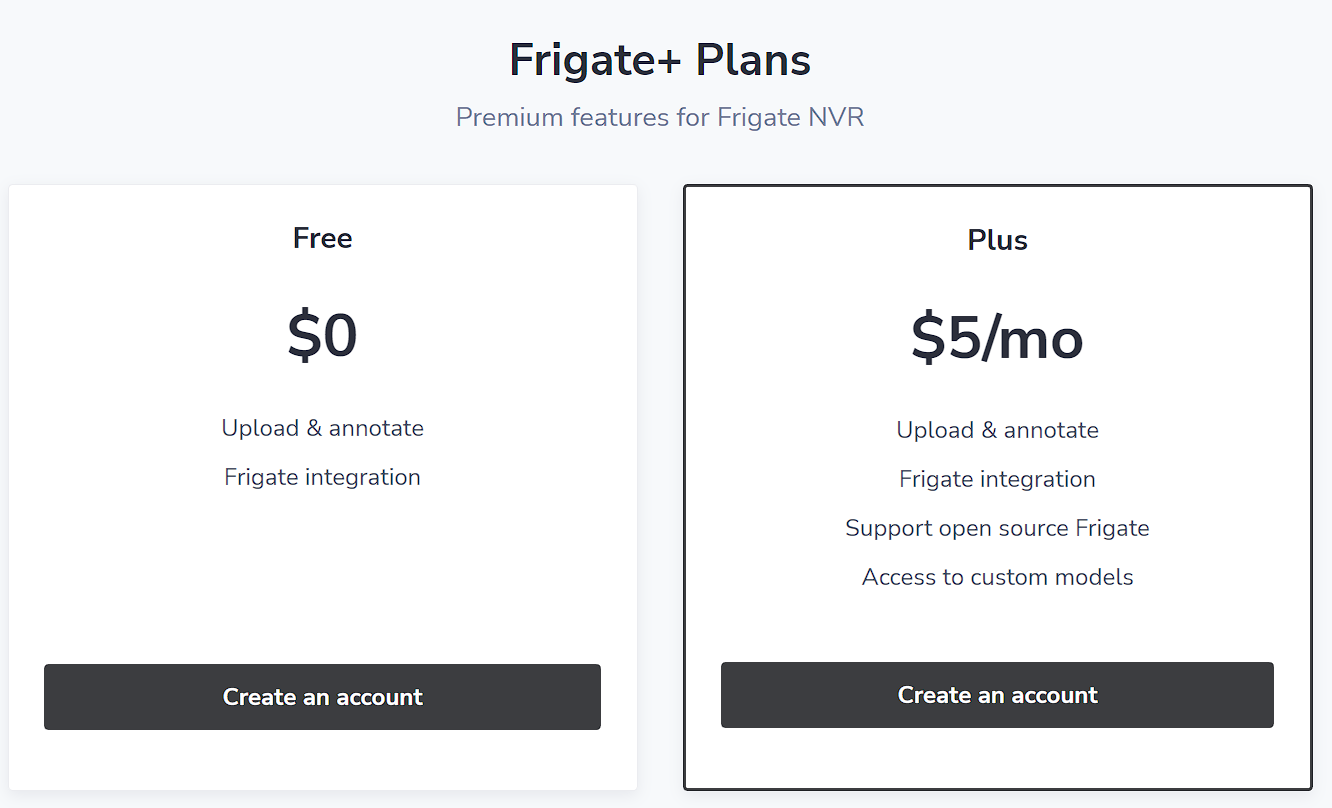Click the Free plan title
Screen dimensions: 1332x808
322,238
